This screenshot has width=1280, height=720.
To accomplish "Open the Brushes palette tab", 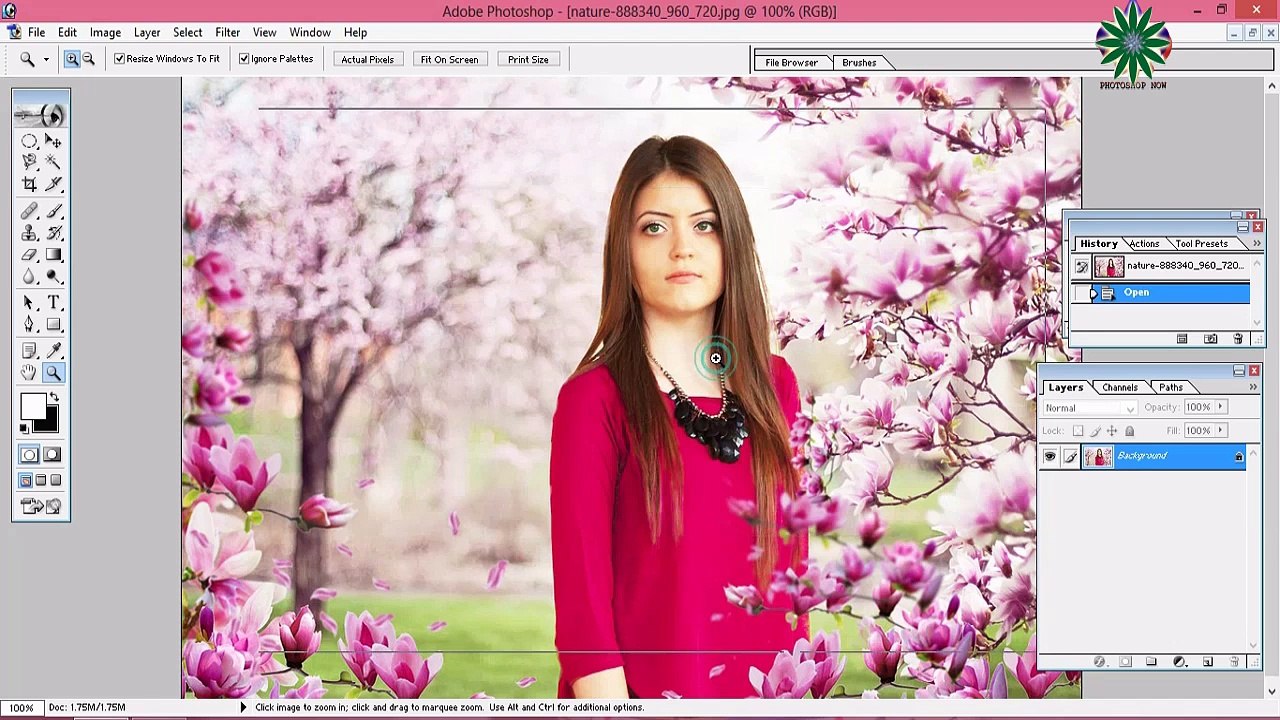I will [x=859, y=63].
